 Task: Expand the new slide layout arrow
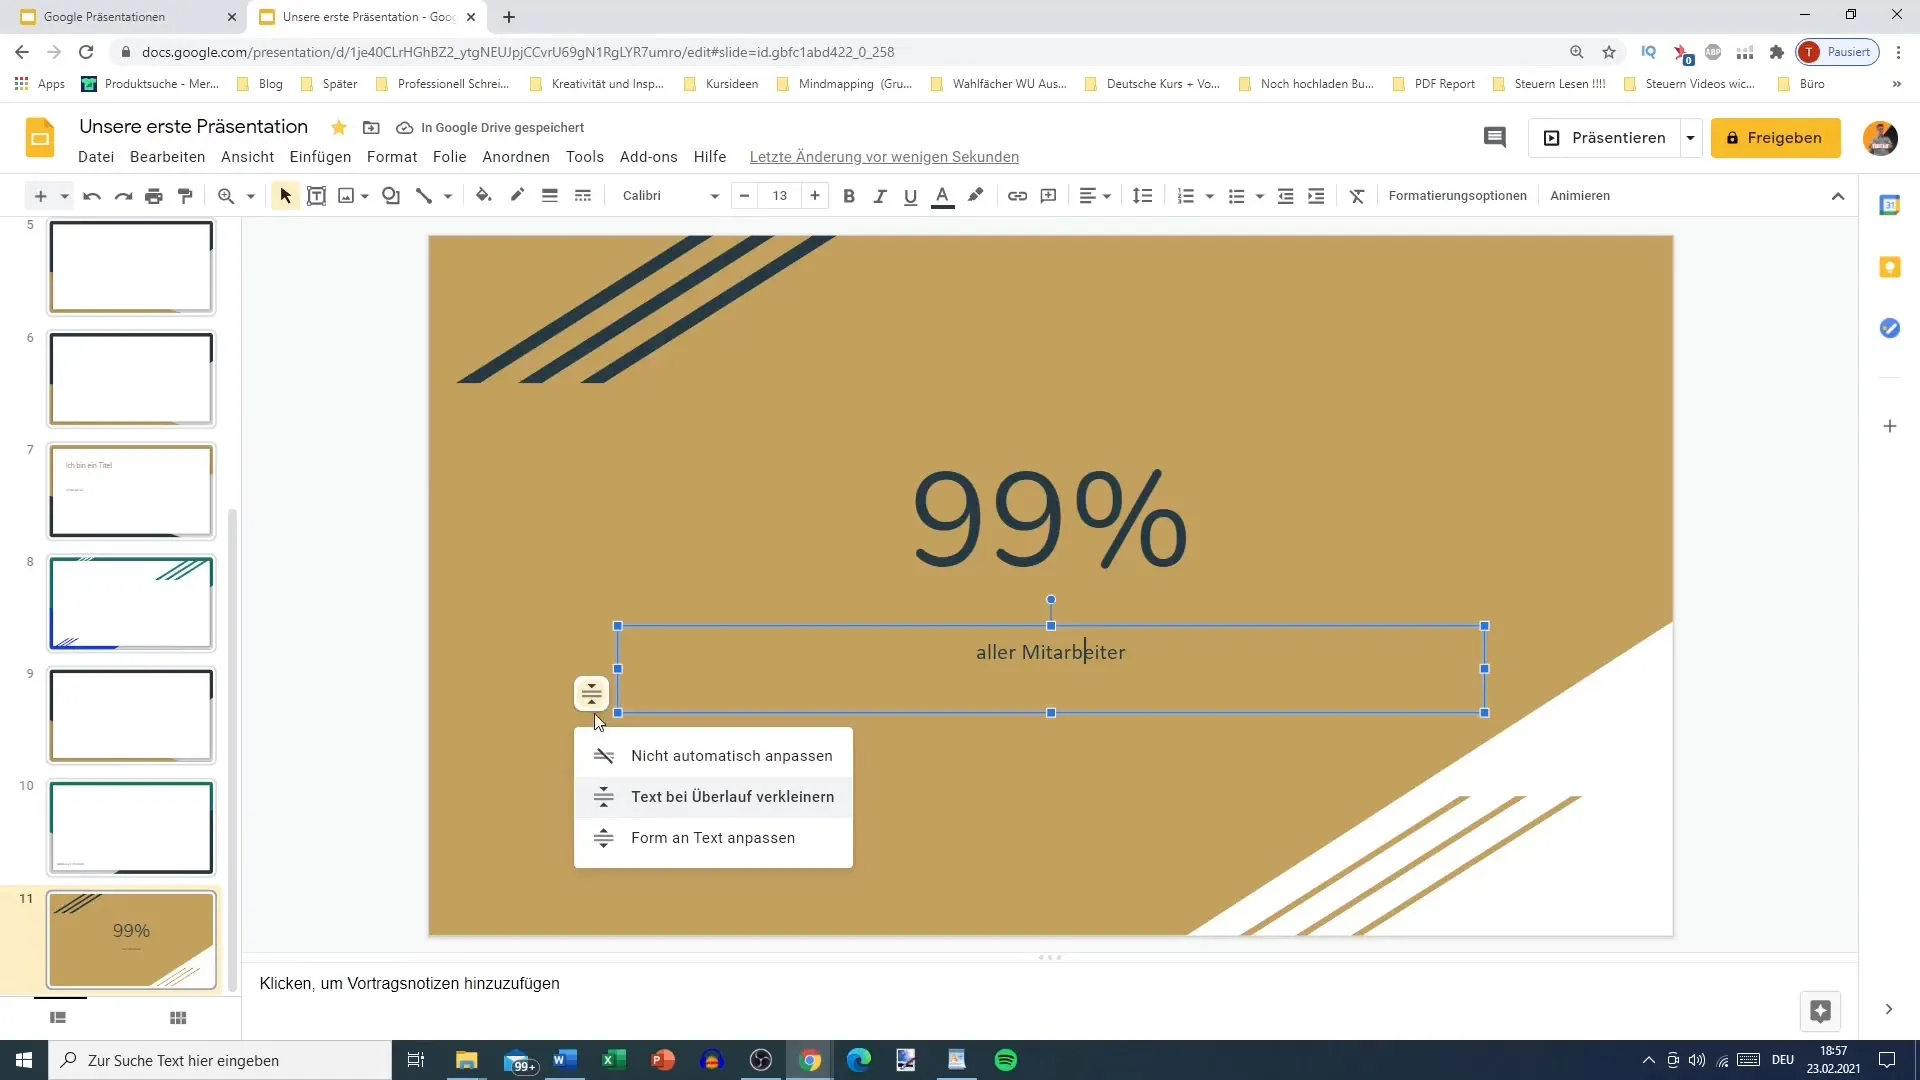(65, 196)
